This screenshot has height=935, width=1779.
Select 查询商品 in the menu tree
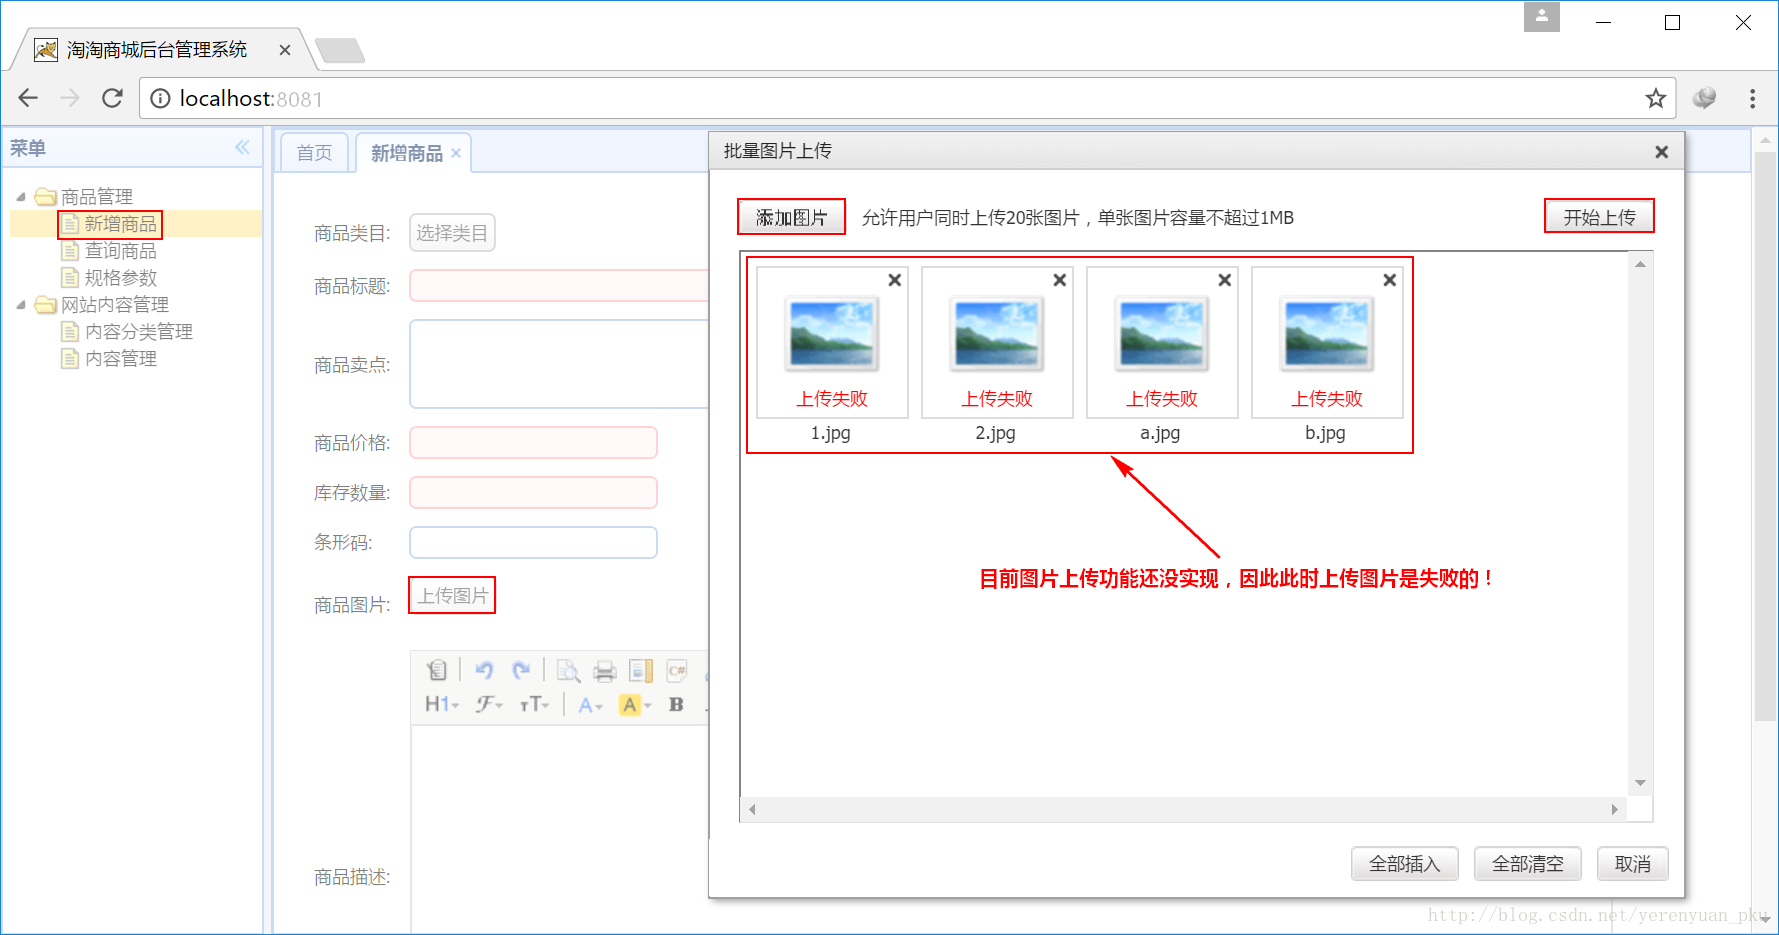[121, 251]
